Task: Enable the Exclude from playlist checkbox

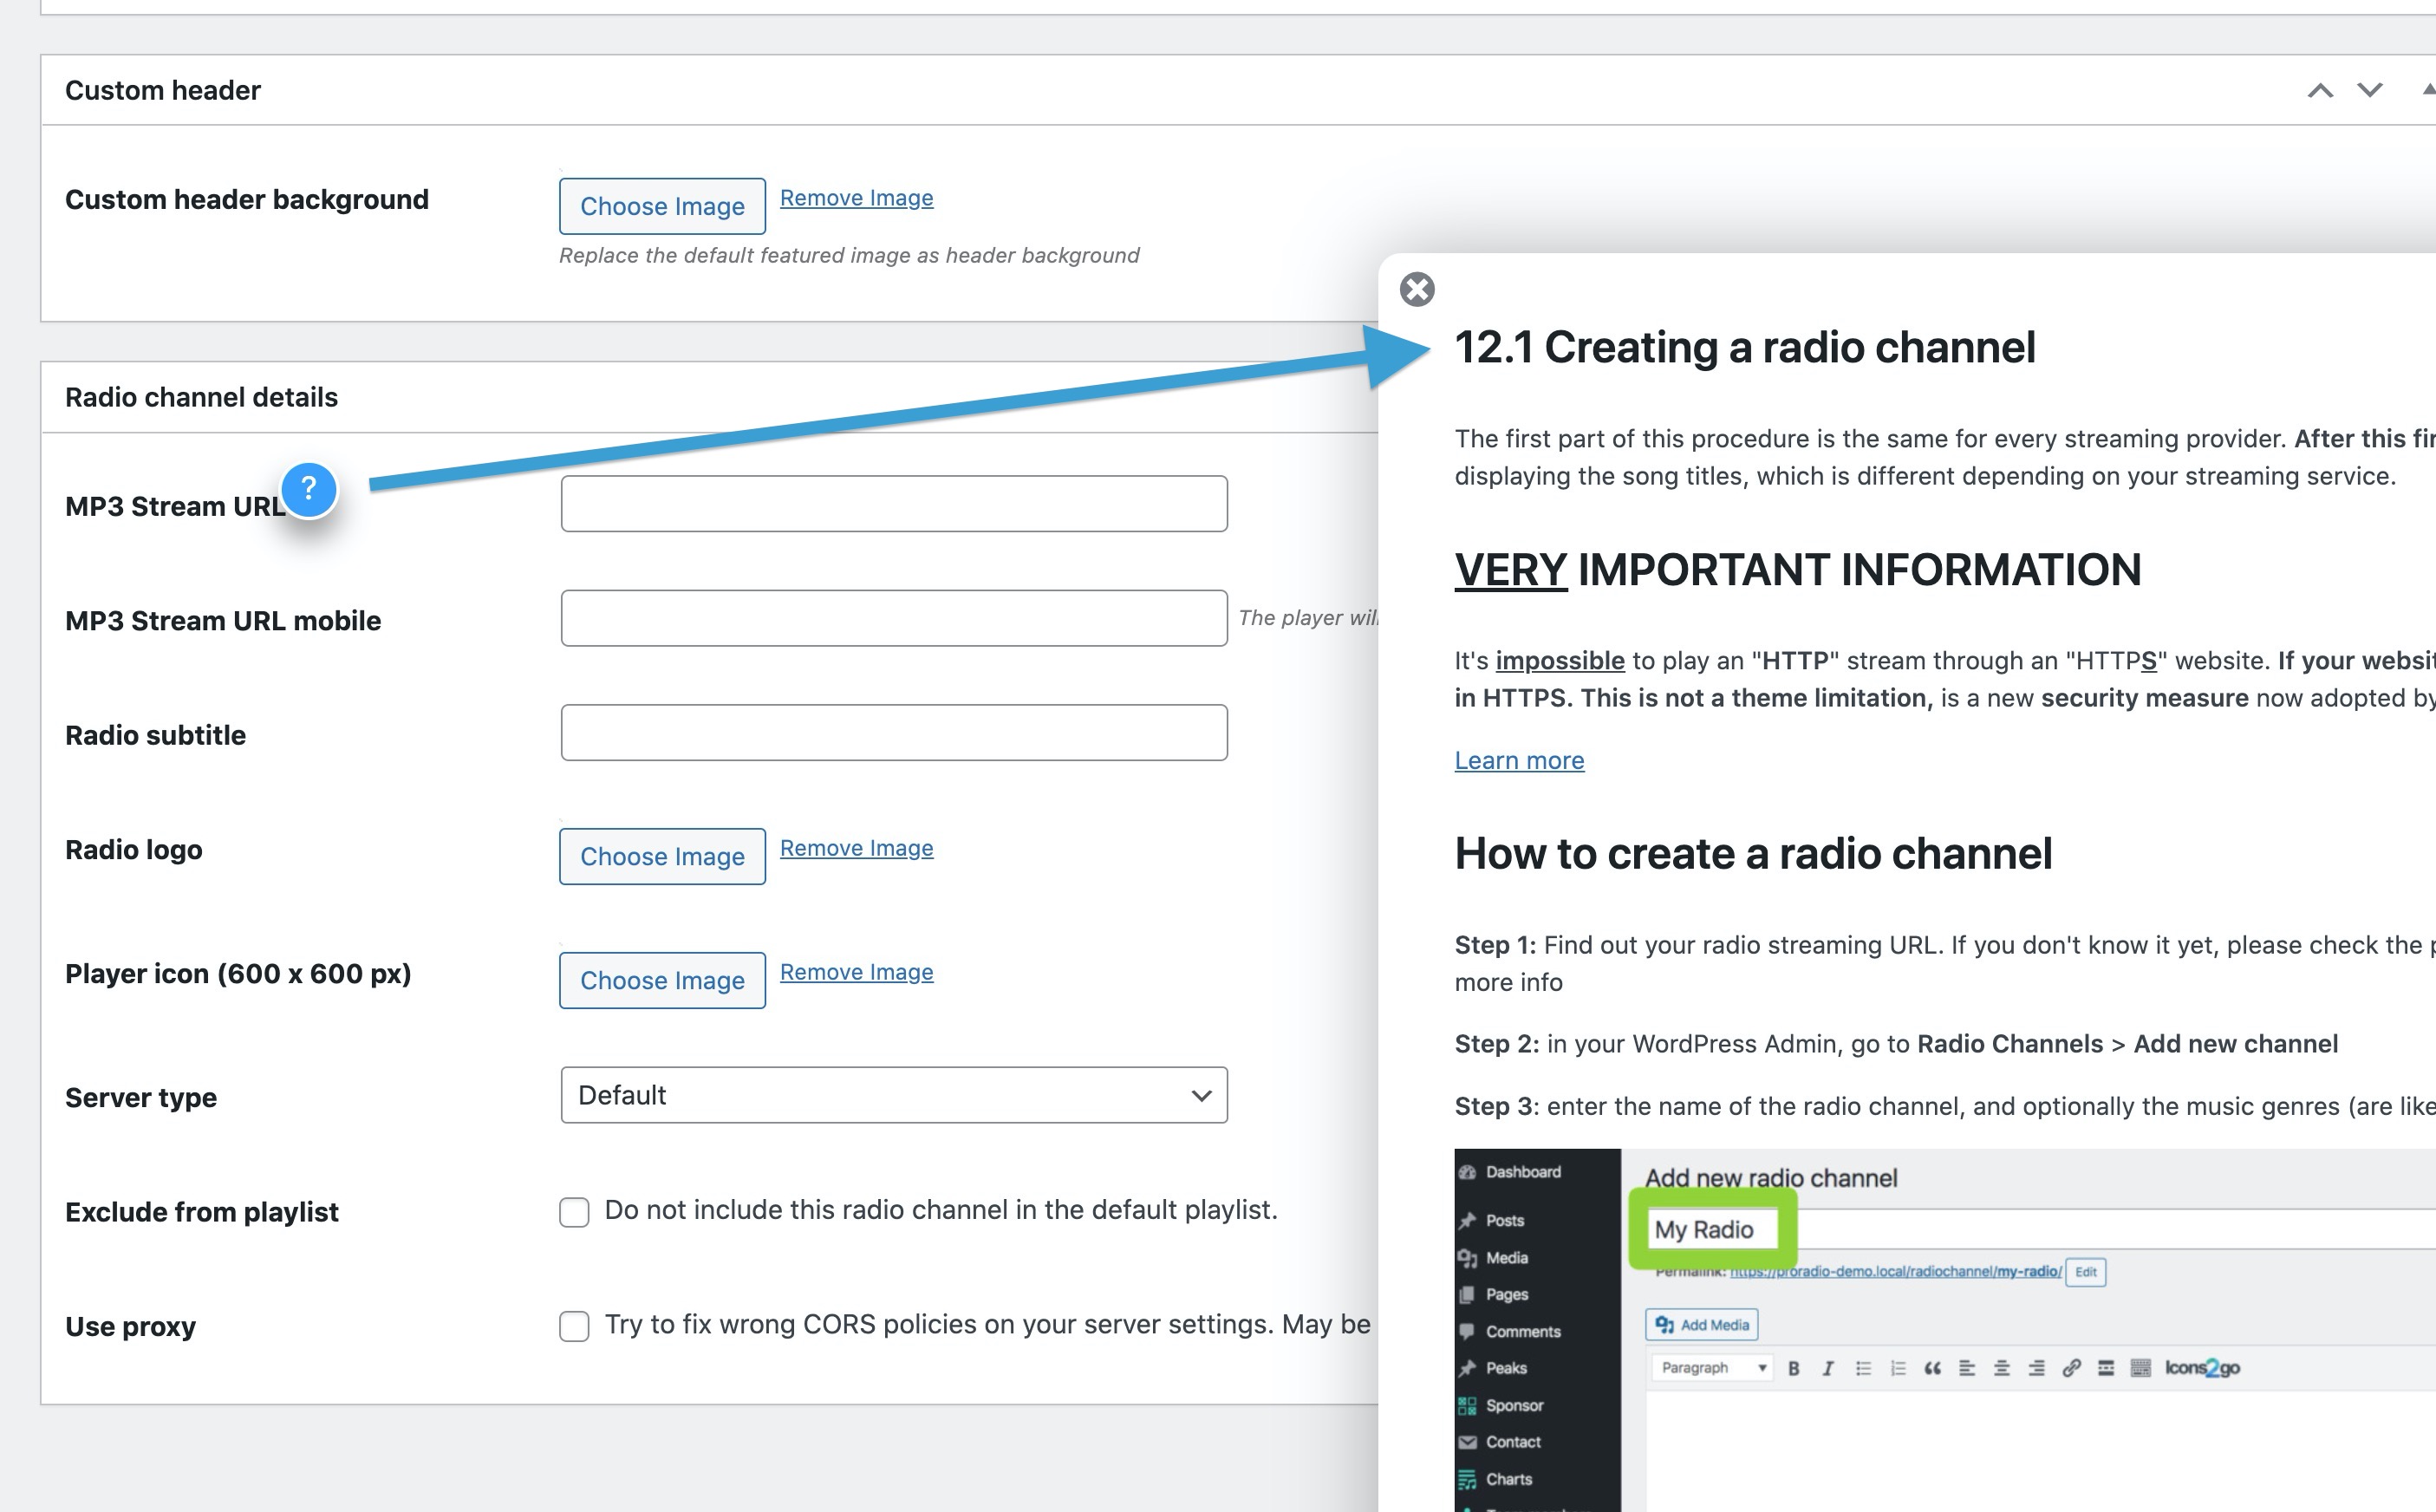Action: pyautogui.click(x=574, y=1212)
